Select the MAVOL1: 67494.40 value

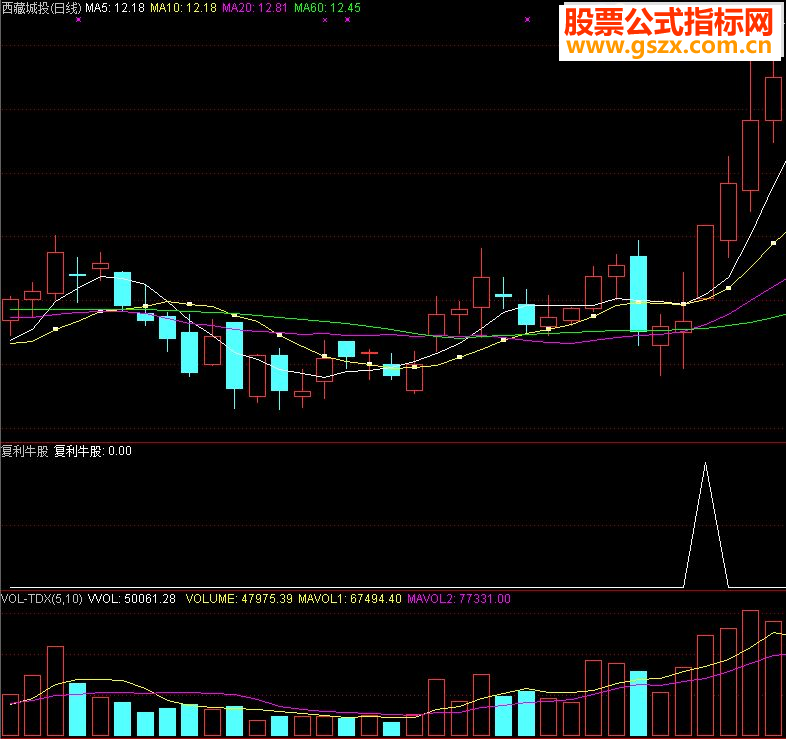pos(350,599)
